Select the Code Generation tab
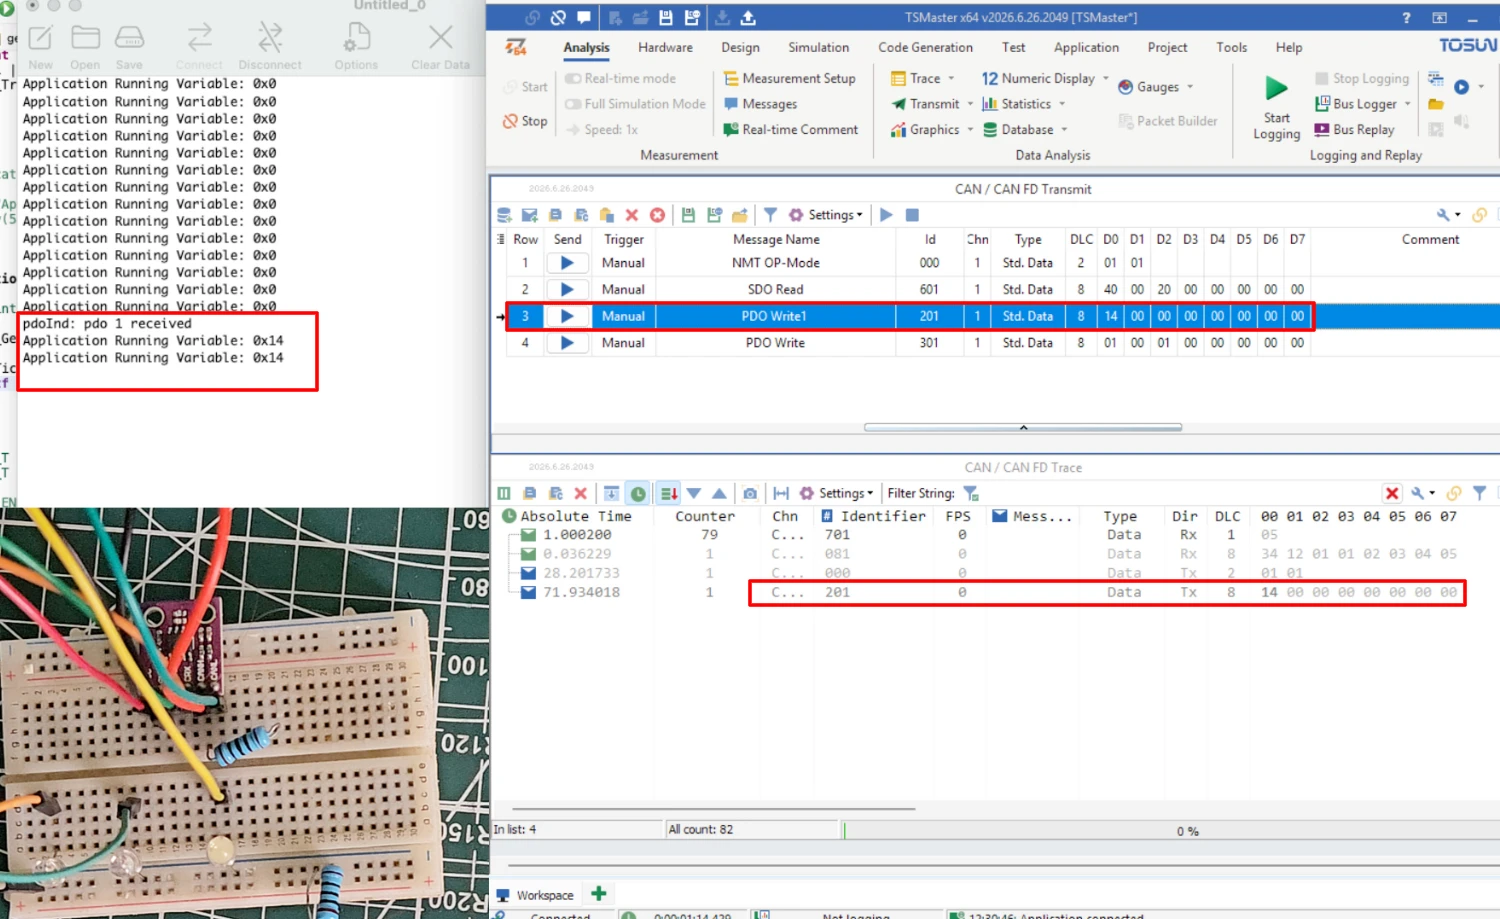The width and height of the screenshot is (1500, 919). (x=925, y=47)
